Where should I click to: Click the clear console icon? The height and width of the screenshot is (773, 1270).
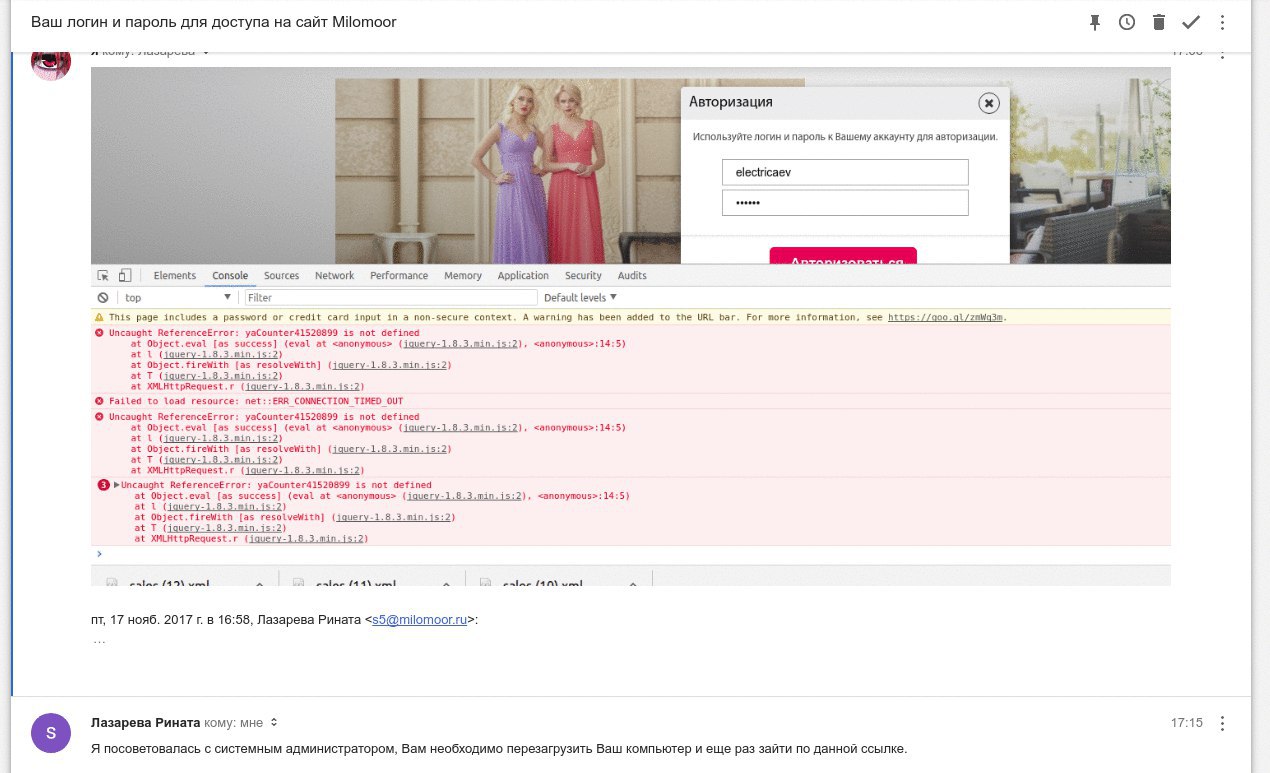[x=102, y=298]
